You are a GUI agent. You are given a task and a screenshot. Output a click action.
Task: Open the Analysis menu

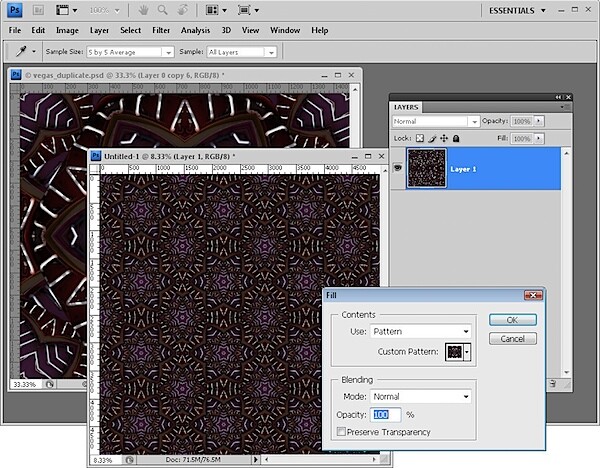pyautogui.click(x=196, y=30)
